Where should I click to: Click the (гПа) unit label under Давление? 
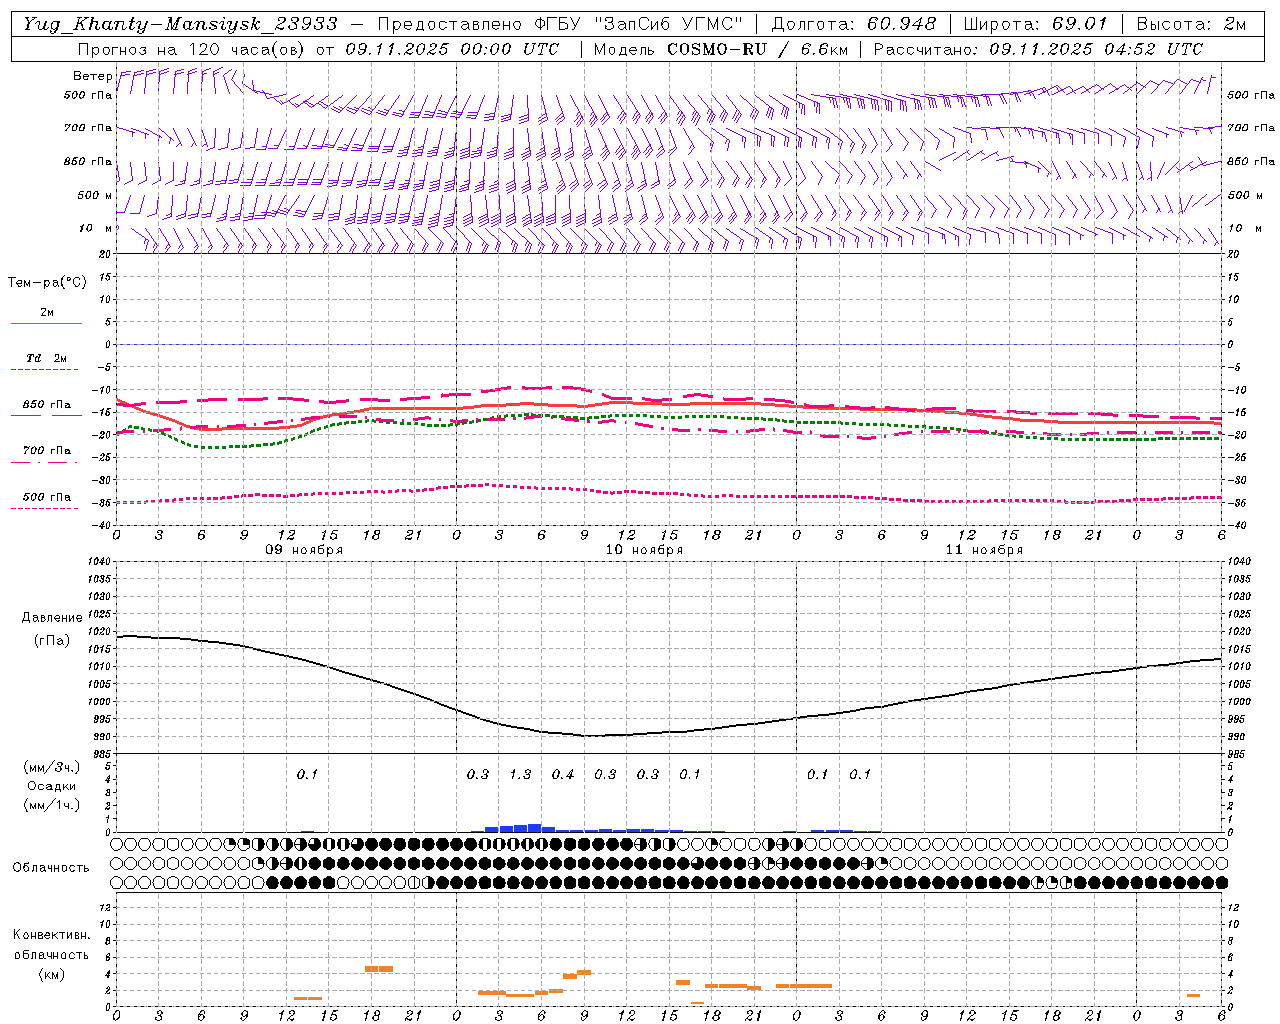point(52,641)
